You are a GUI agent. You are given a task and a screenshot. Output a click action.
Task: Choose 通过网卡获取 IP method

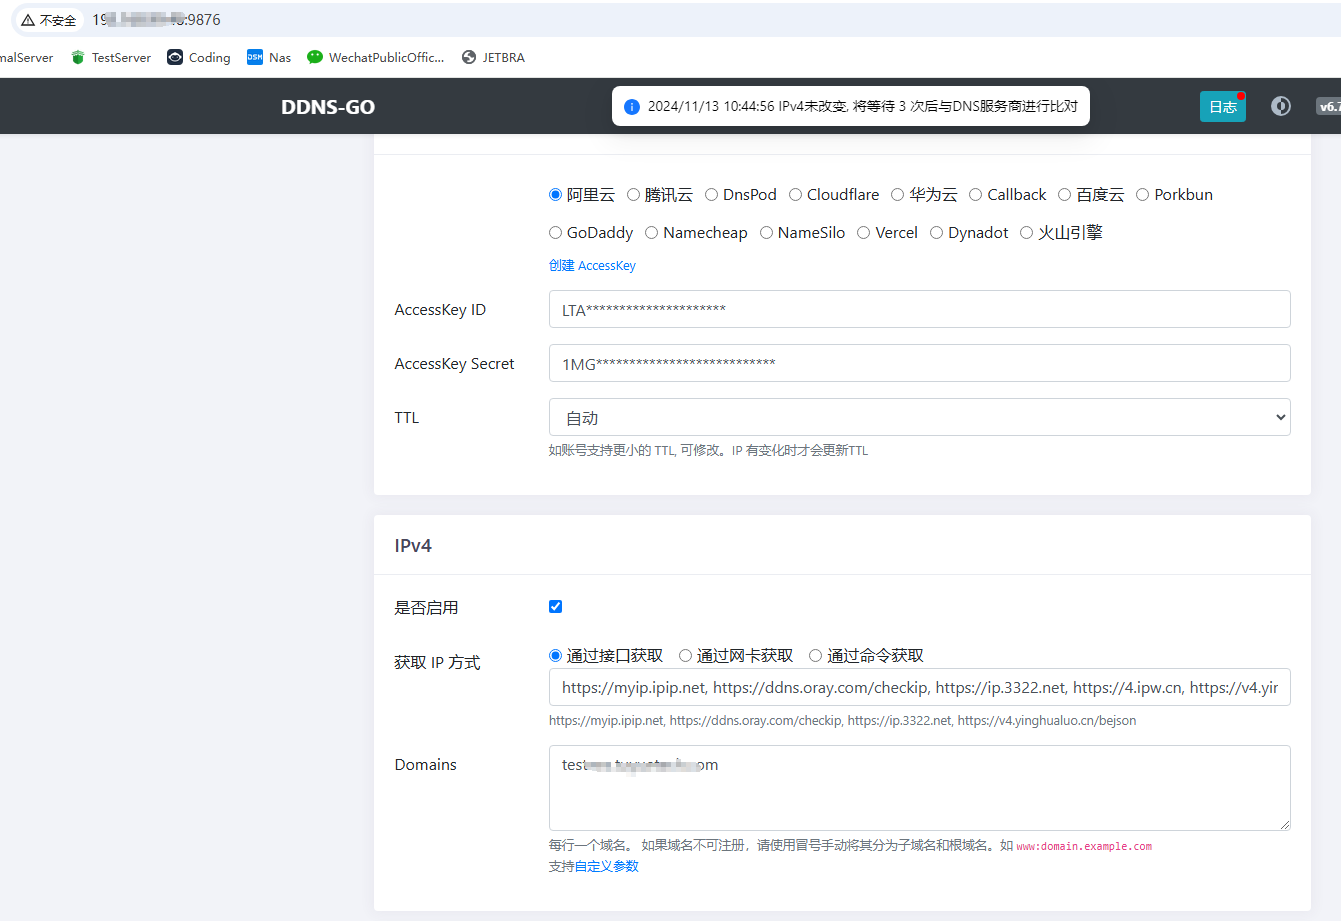[685, 656]
